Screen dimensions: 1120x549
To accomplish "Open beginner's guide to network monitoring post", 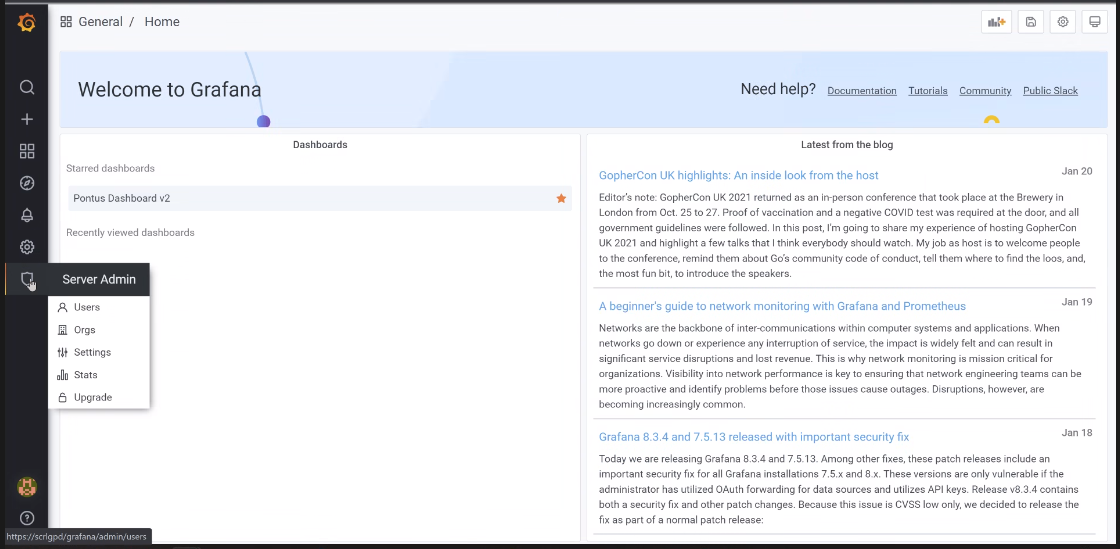I will point(782,306).
